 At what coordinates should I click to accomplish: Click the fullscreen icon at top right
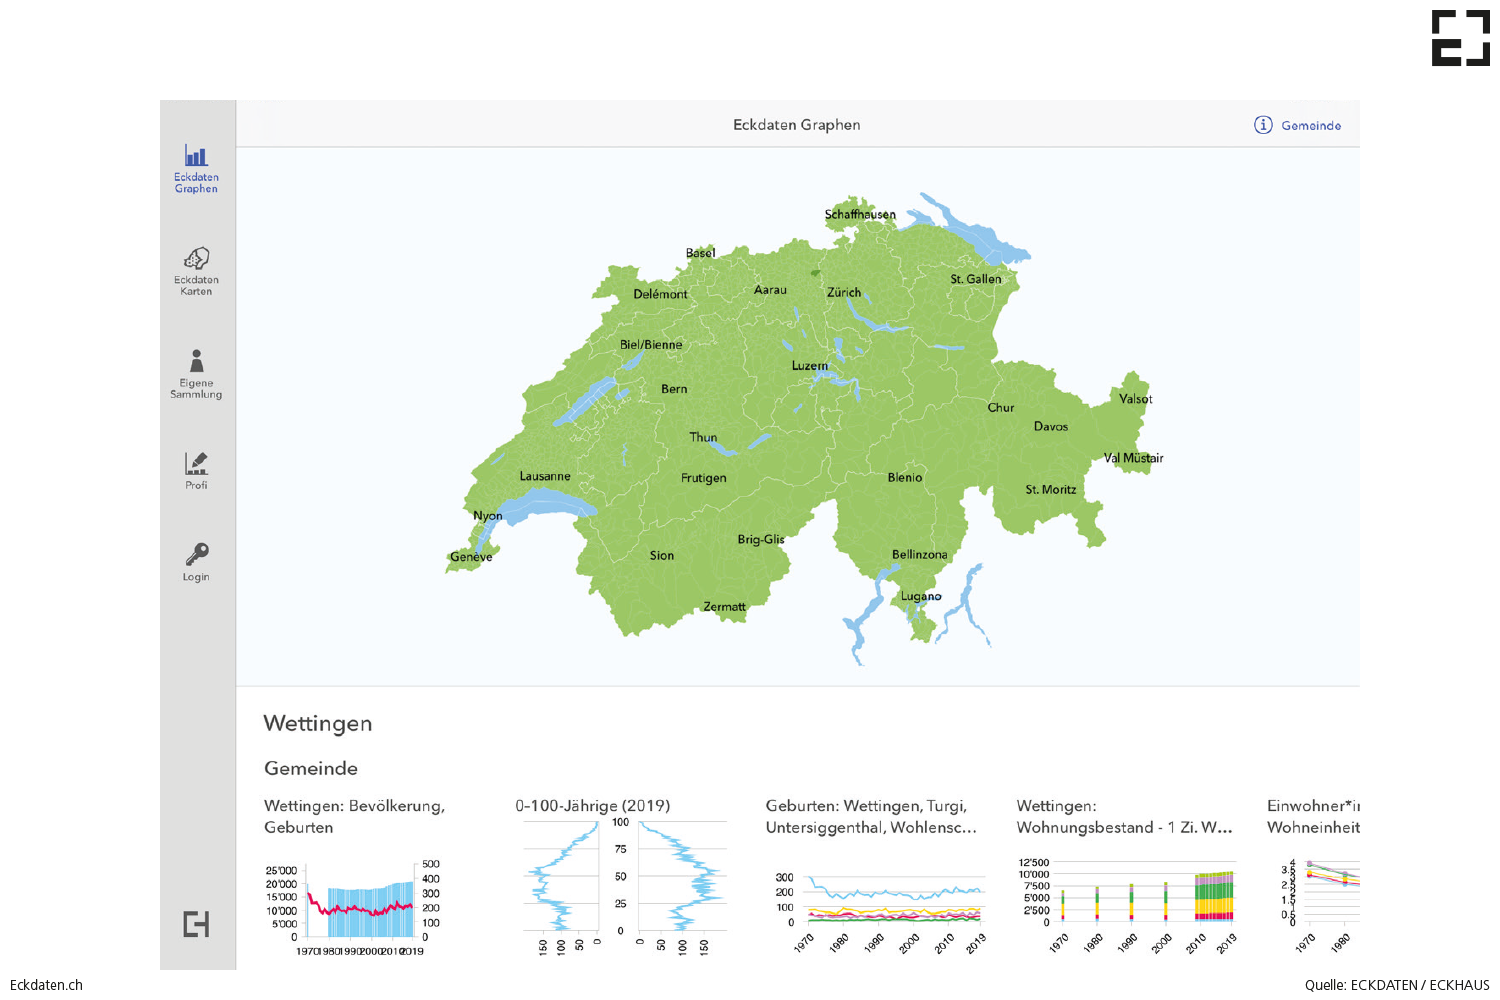pyautogui.click(x=1460, y=39)
